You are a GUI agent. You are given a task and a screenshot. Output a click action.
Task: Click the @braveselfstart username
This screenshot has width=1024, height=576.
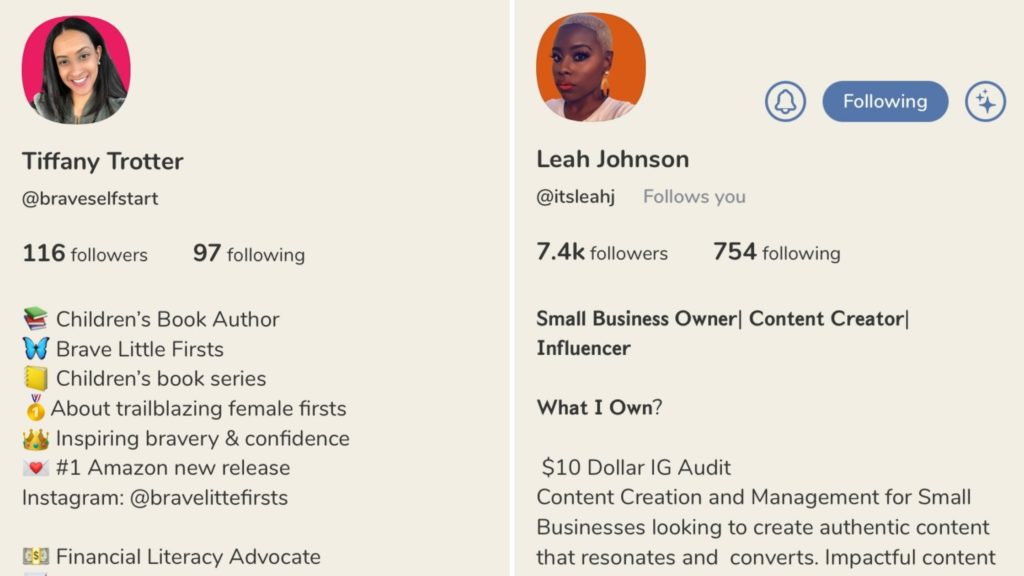tap(90, 198)
